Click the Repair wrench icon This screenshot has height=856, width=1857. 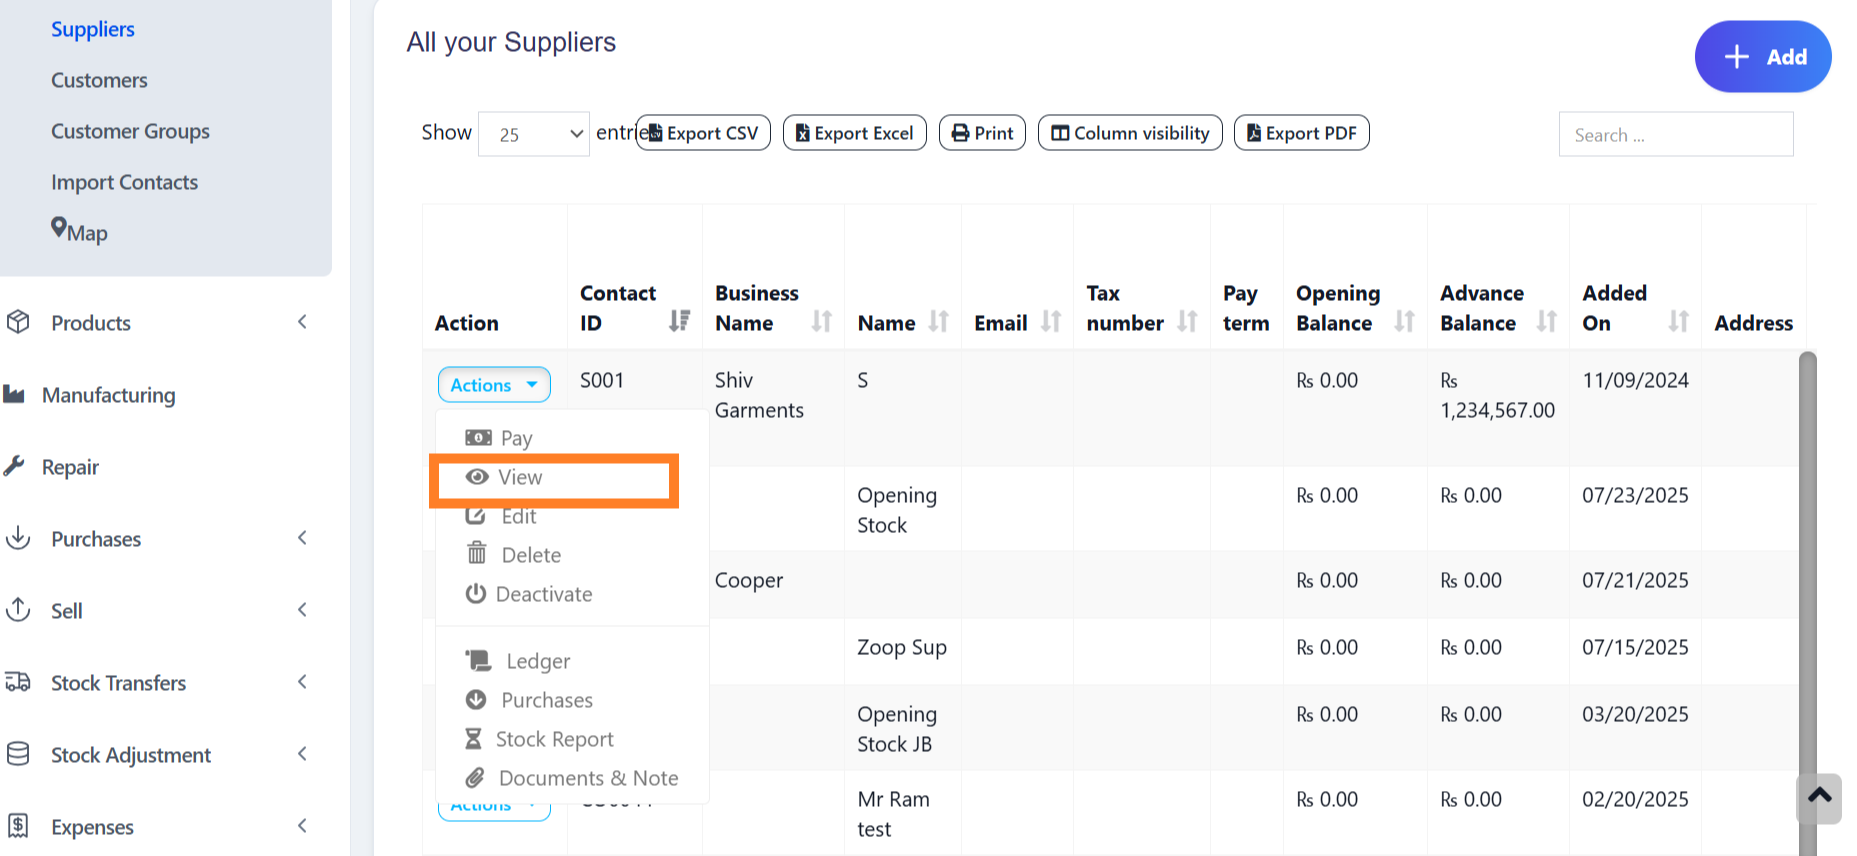click(x=14, y=466)
